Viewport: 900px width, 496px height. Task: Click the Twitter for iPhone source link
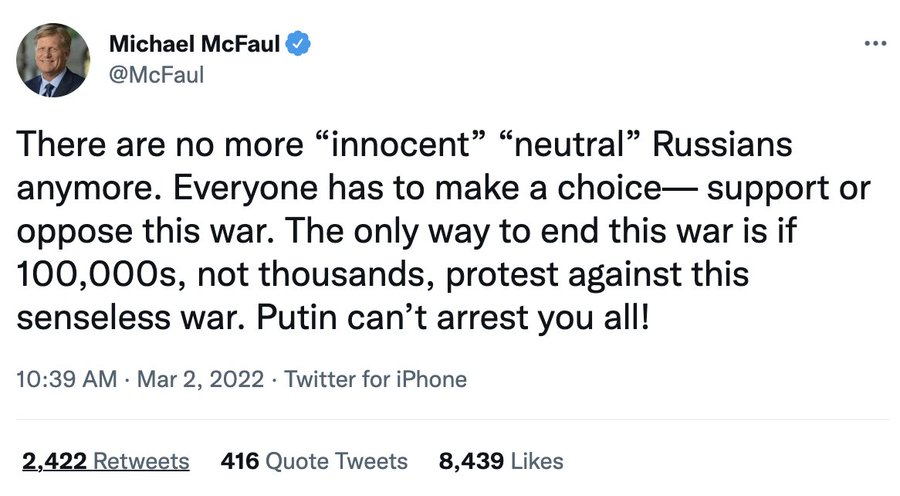pos(375,379)
